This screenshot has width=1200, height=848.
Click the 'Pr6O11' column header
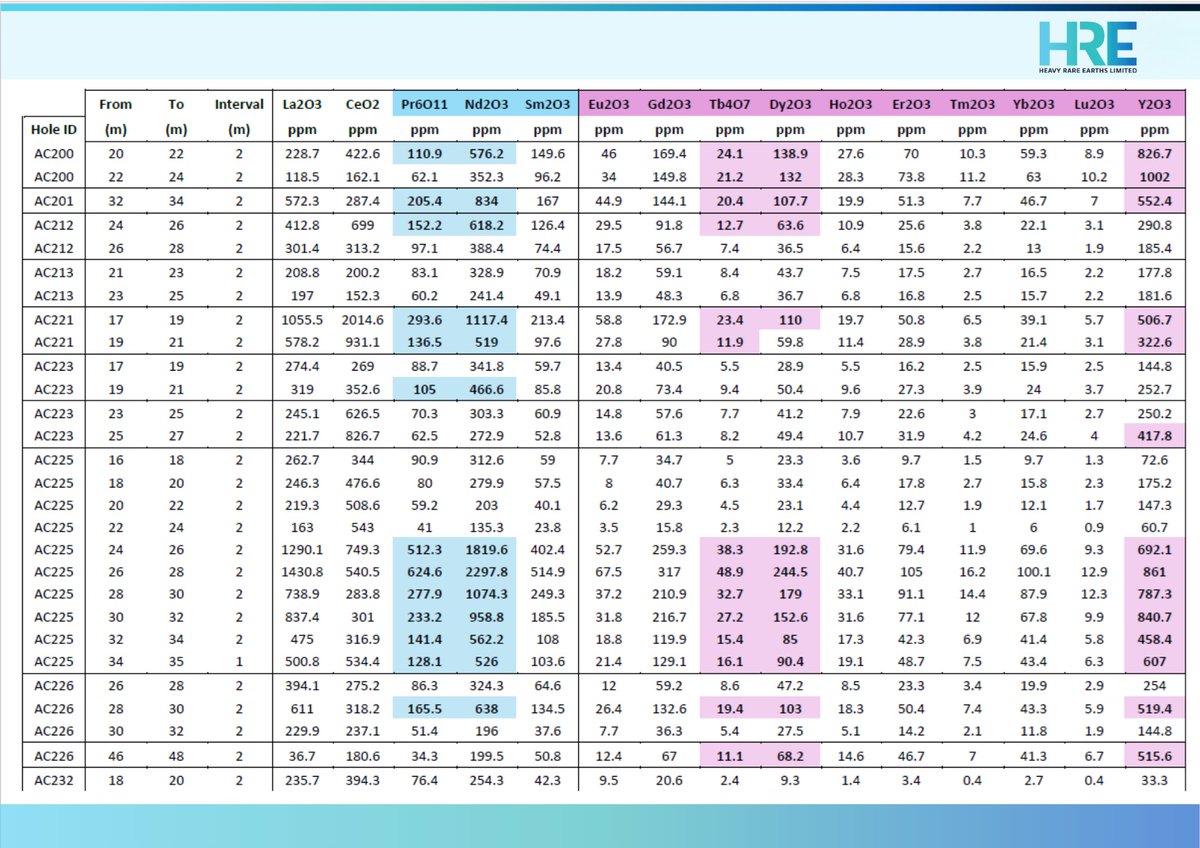tap(424, 104)
